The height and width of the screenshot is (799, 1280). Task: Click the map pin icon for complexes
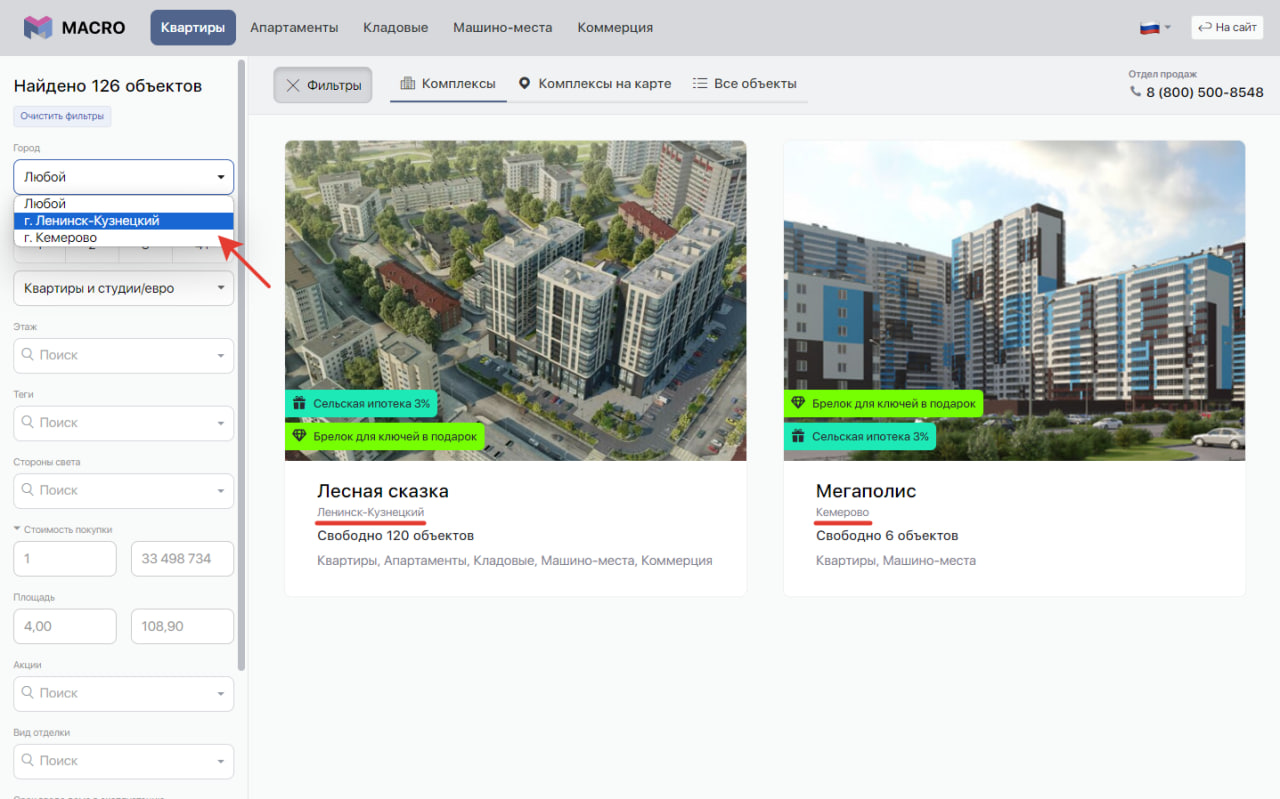(x=524, y=84)
